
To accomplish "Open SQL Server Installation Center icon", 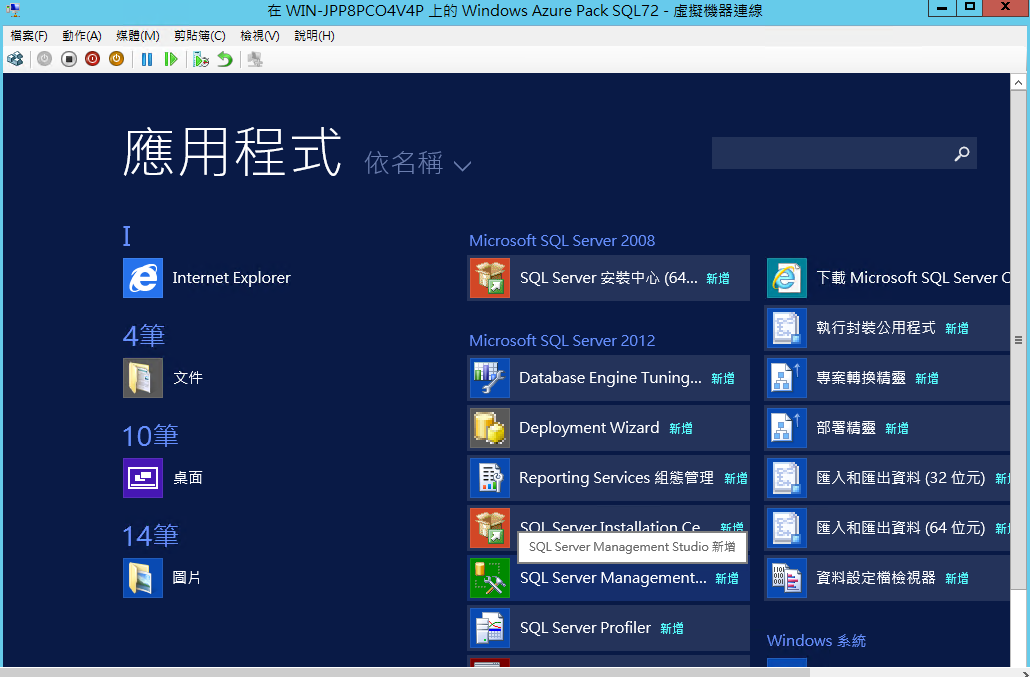I will click(x=490, y=528).
